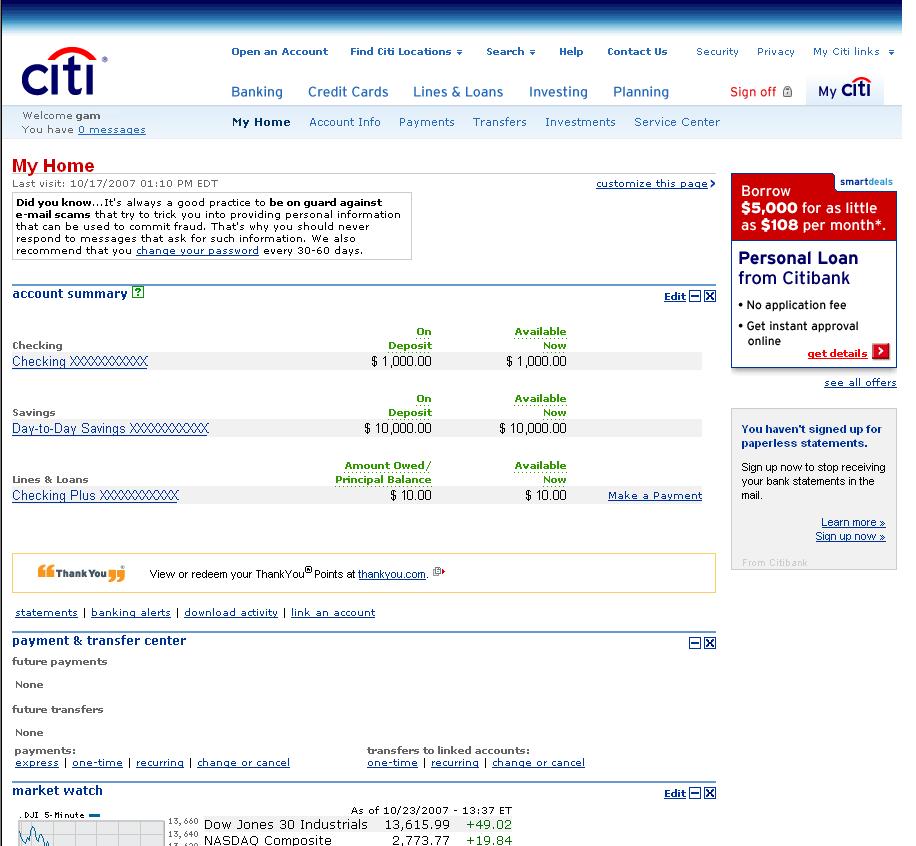Viewport: 916px width, 846px height.
Task: Open the statements link
Action: pyautogui.click(x=46, y=612)
